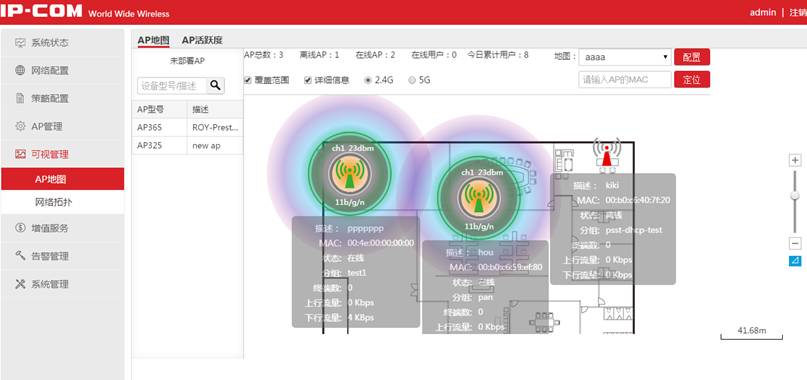Open 系统状态 monitor icon in sidebar
The width and height of the screenshot is (807, 380).
[x=20, y=43]
